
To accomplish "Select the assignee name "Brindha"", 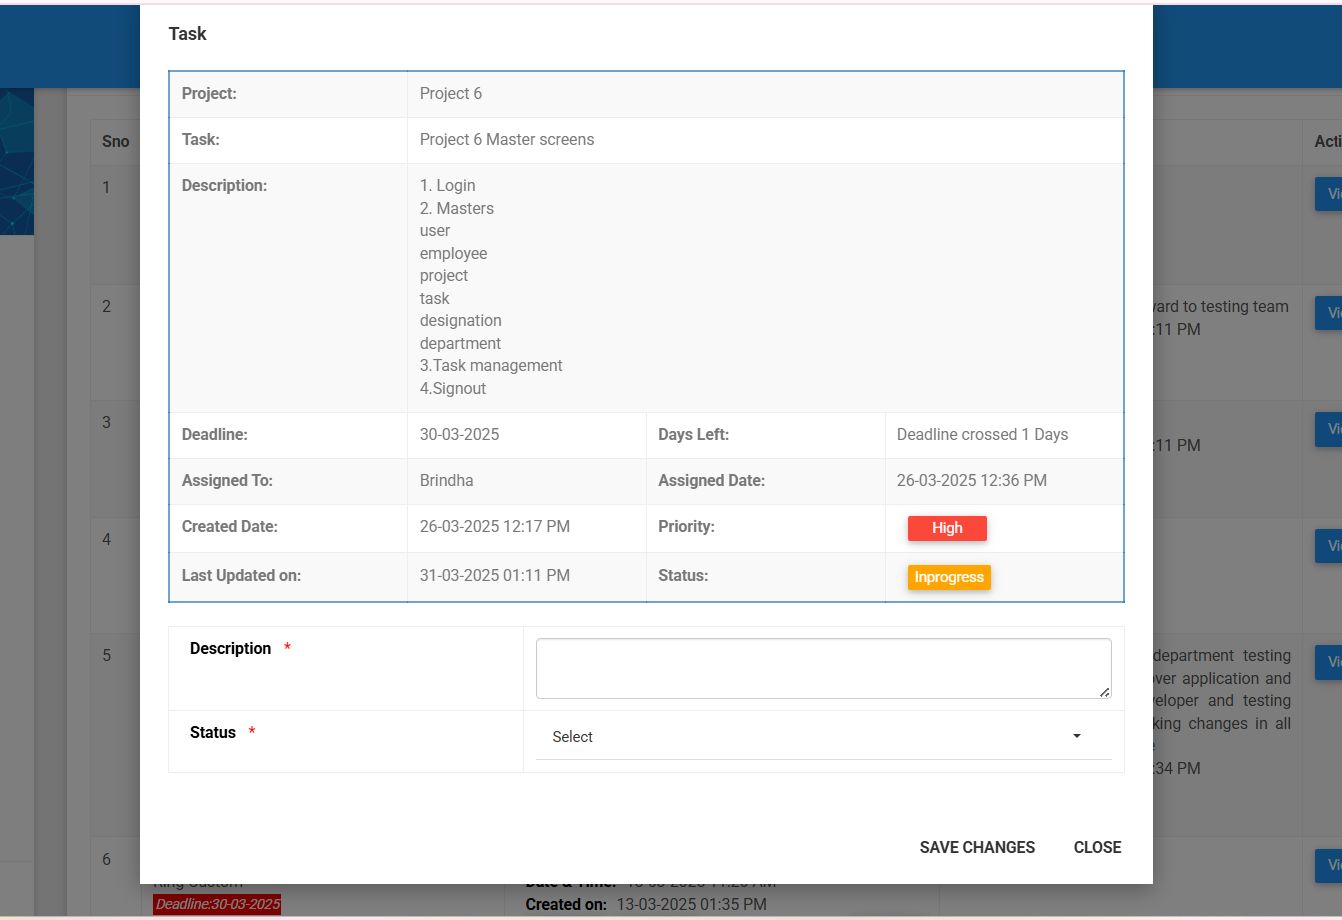I will coord(447,481).
